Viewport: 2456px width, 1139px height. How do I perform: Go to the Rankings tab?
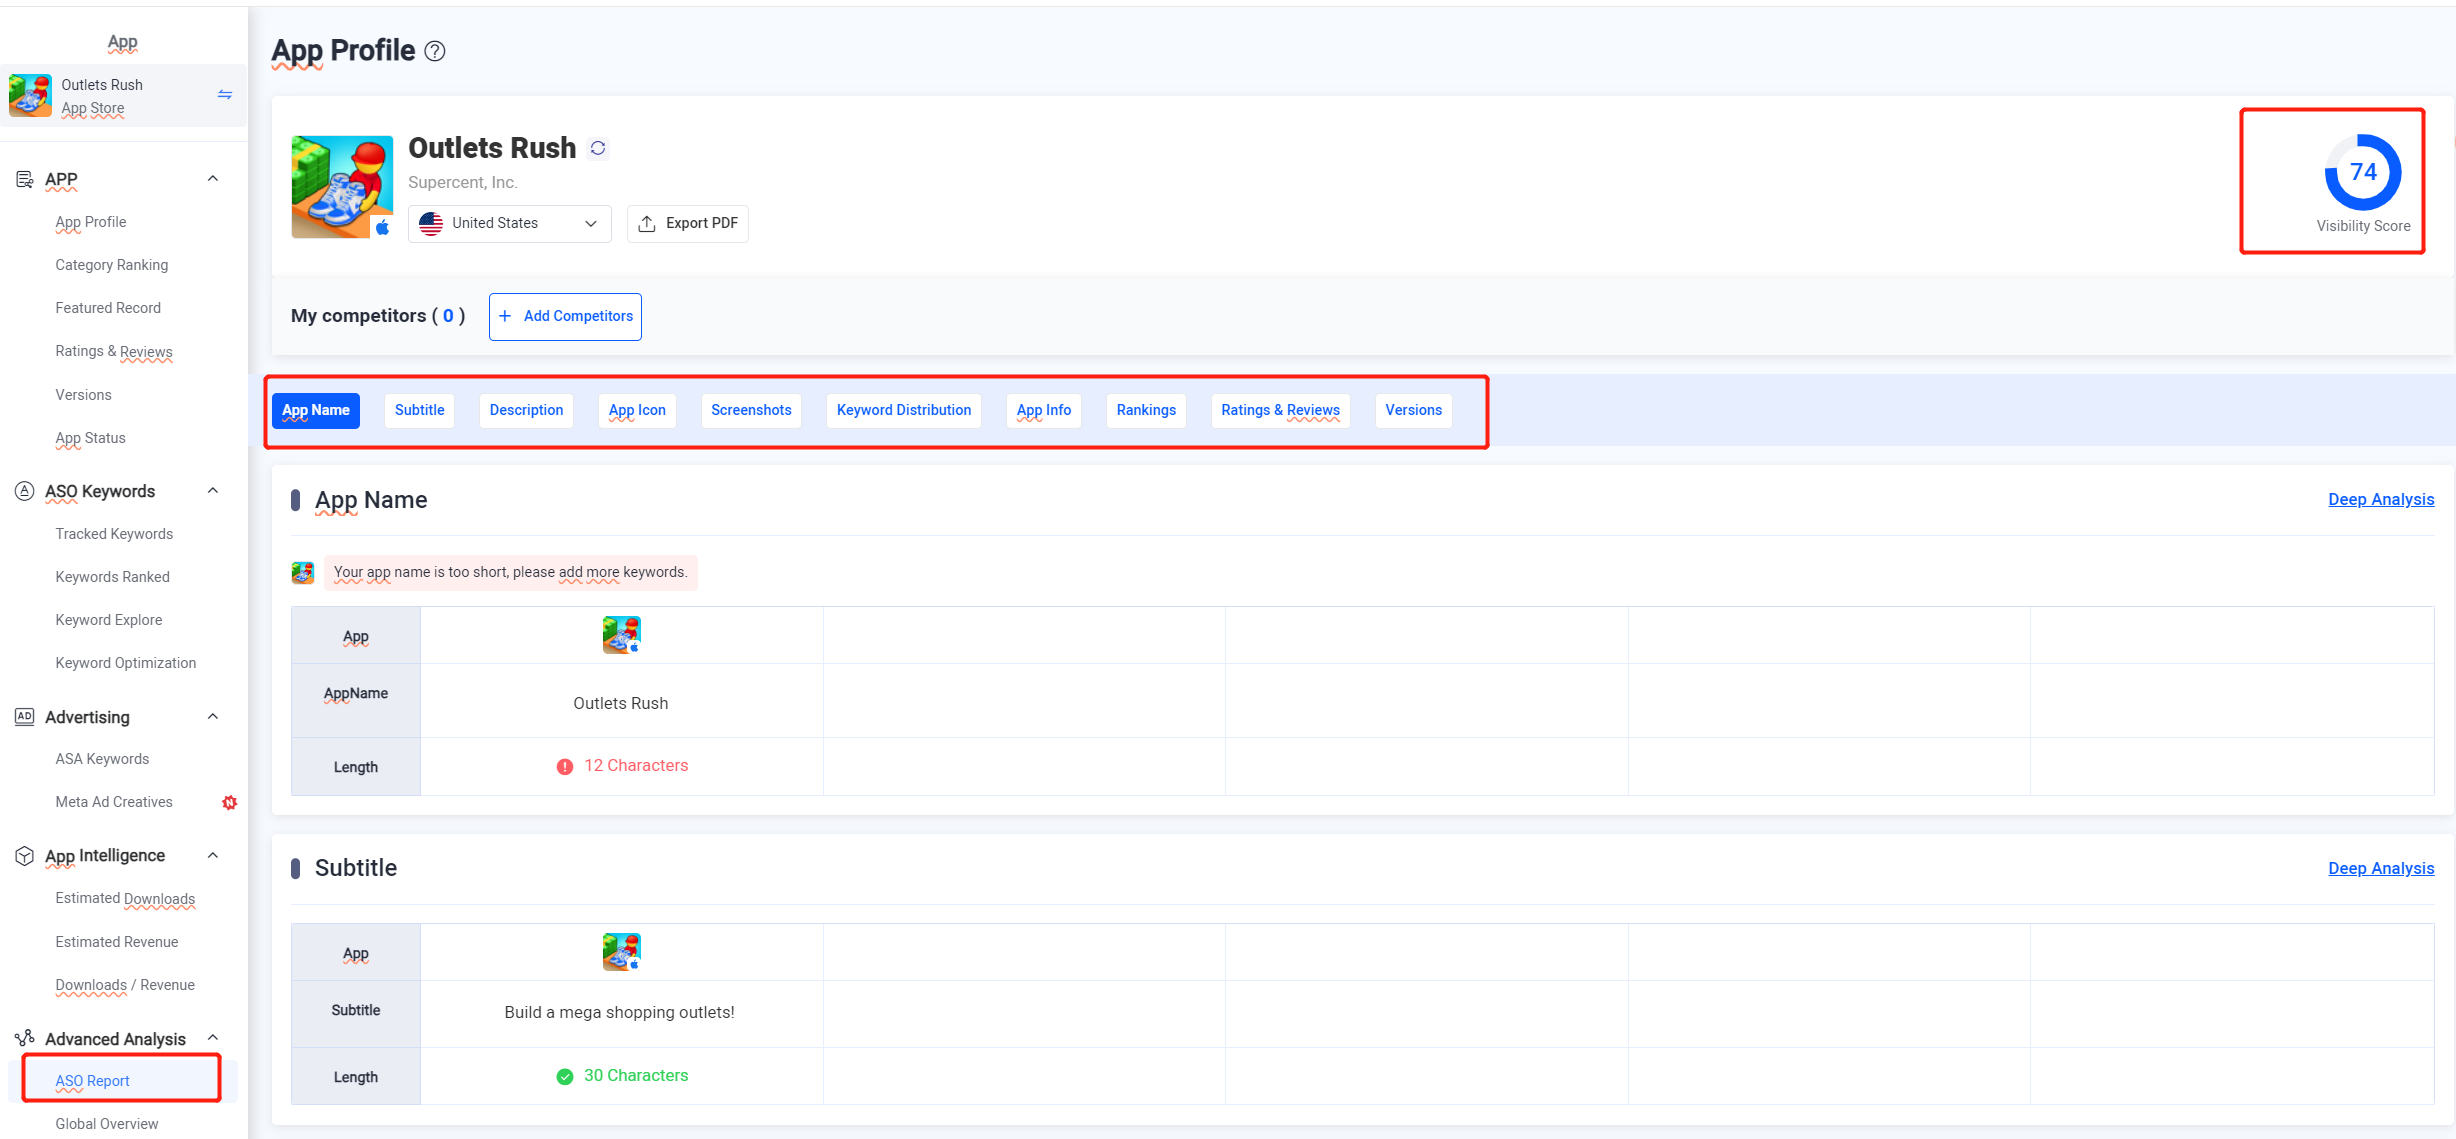click(1146, 410)
